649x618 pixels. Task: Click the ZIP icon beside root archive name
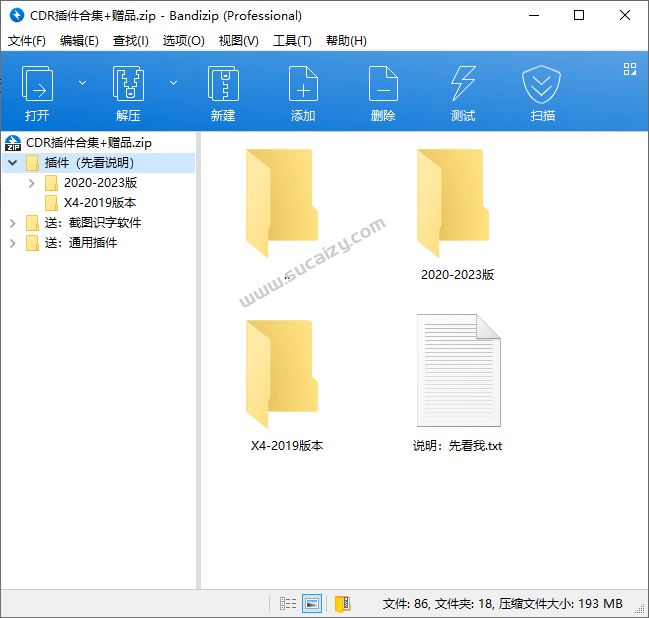tap(13, 143)
